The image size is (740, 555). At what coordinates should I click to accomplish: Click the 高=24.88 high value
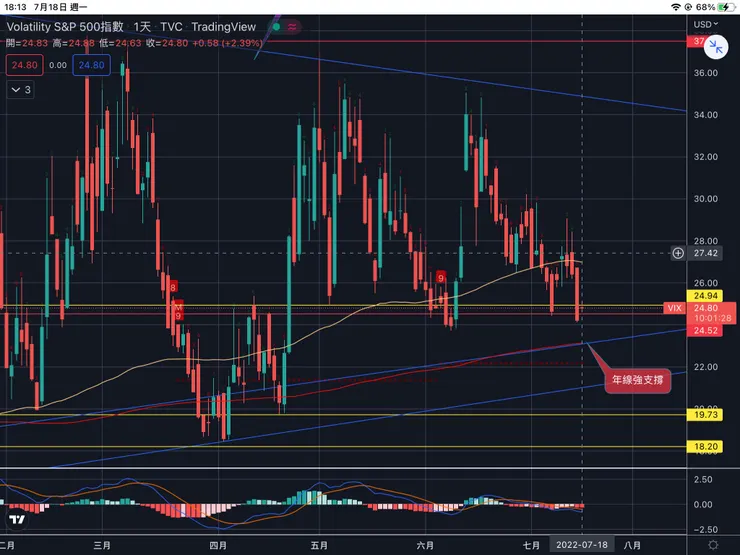pos(73,43)
